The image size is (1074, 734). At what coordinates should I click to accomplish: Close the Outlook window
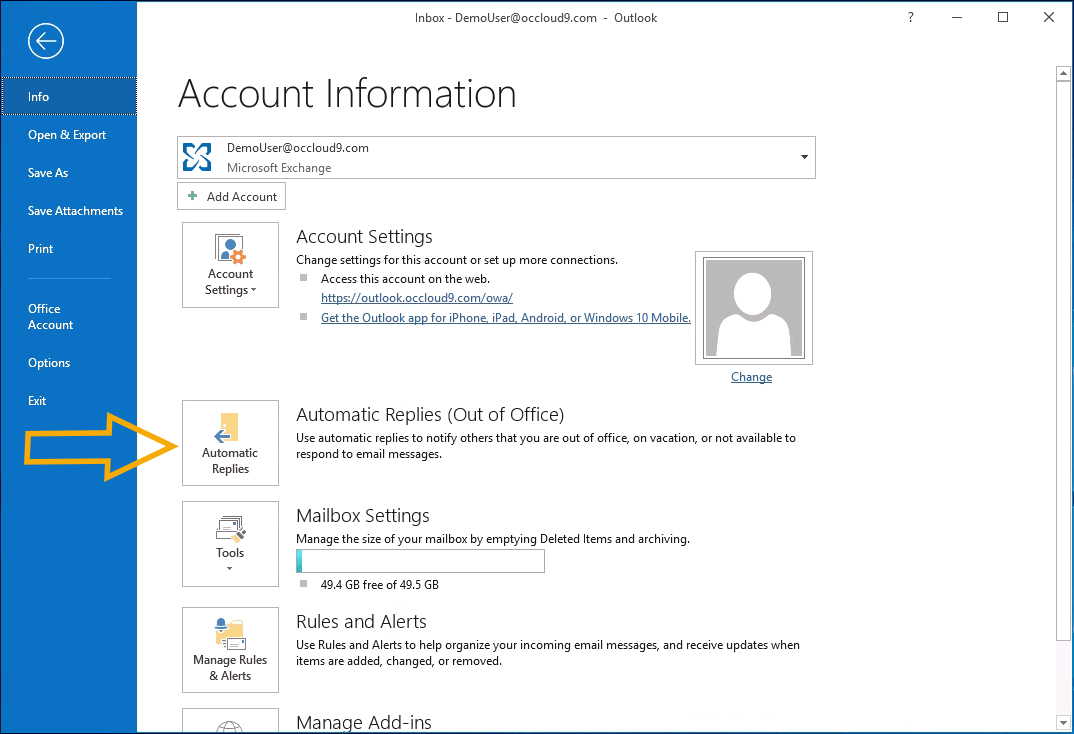pos(1049,18)
